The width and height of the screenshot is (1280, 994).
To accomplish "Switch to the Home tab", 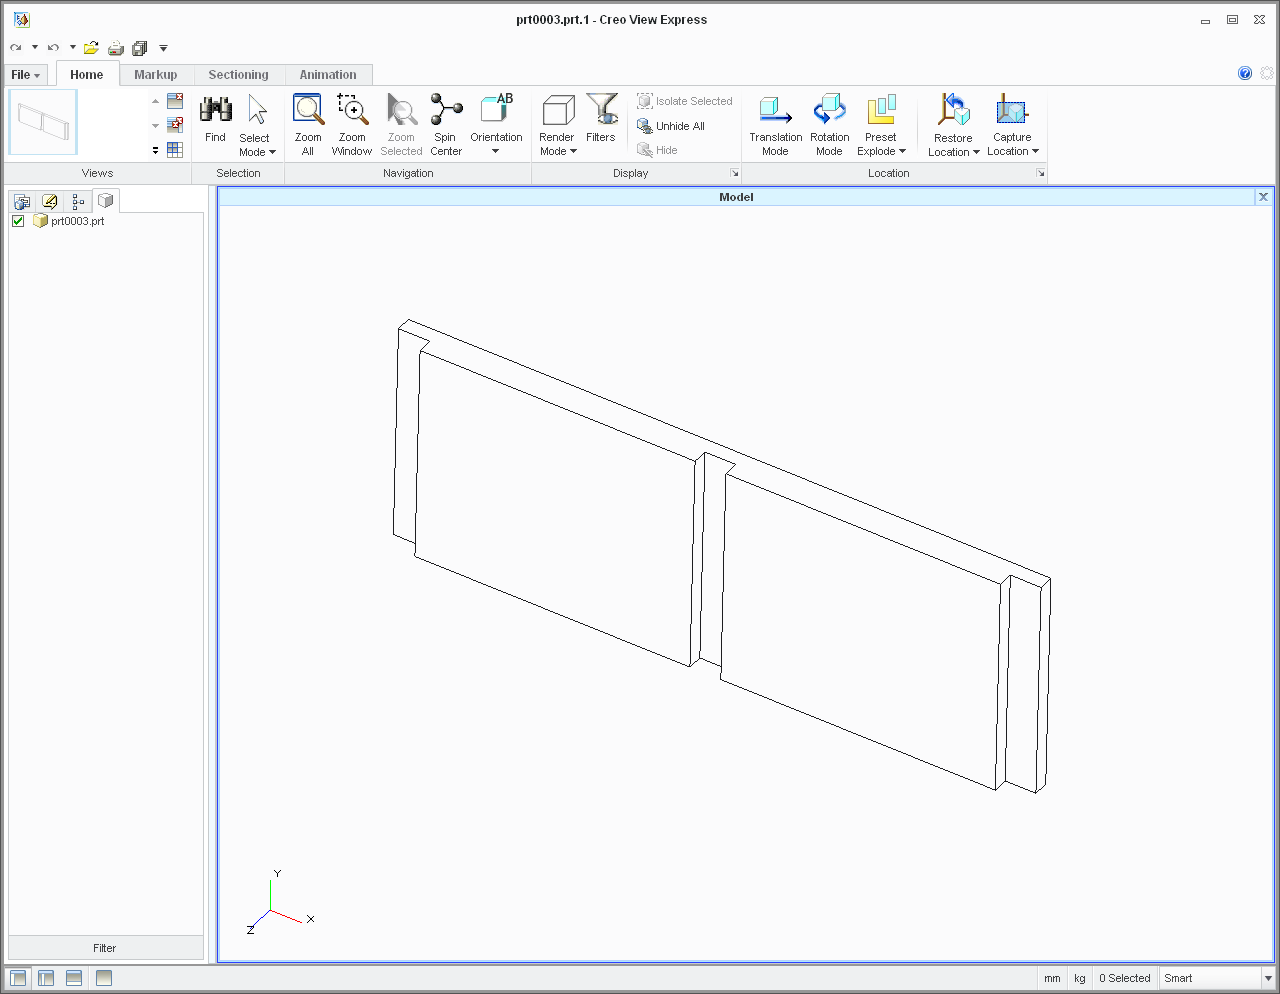I will tap(87, 74).
